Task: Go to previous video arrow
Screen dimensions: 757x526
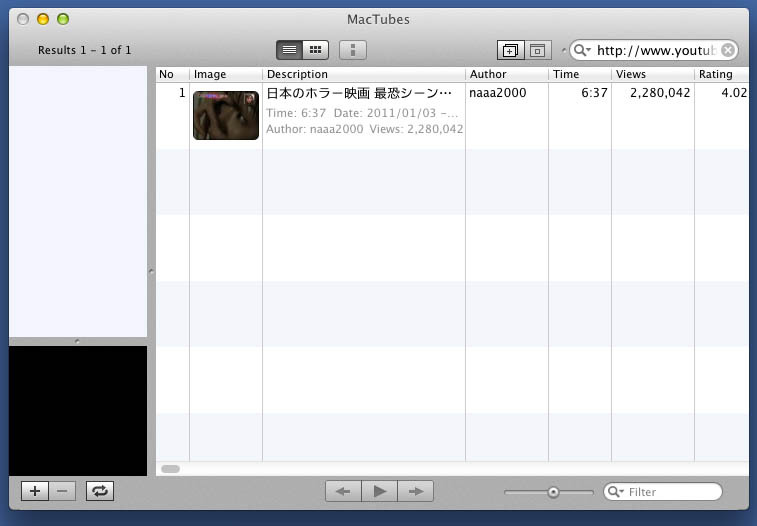Action: click(x=343, y=491)
